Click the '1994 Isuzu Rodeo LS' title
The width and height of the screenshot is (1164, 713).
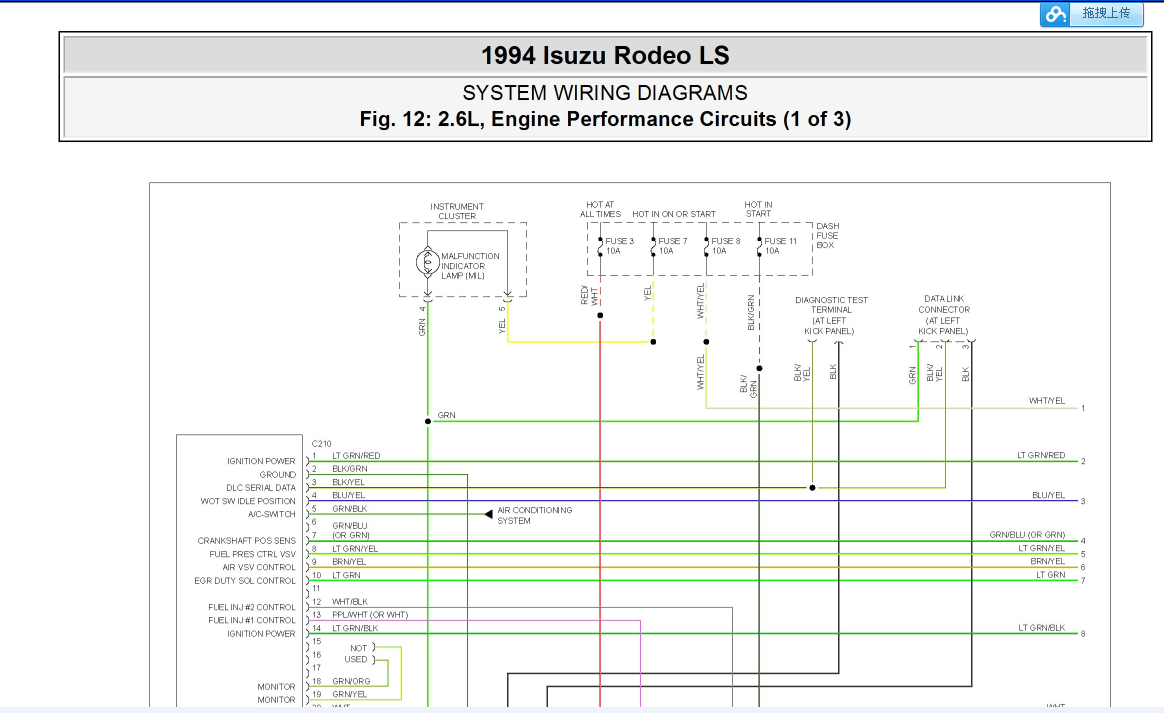click(x=605, y=56)
